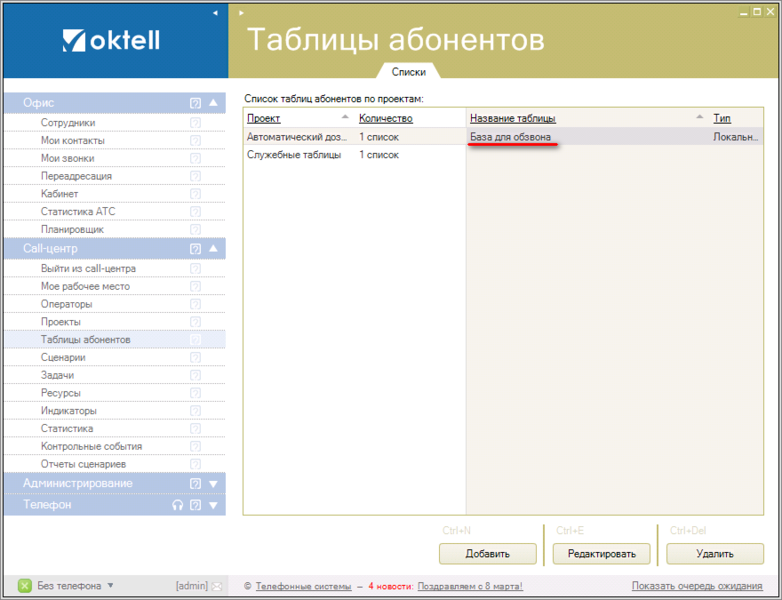
Task: Open help icon for Кабинет
Action: tap(196, 194)
